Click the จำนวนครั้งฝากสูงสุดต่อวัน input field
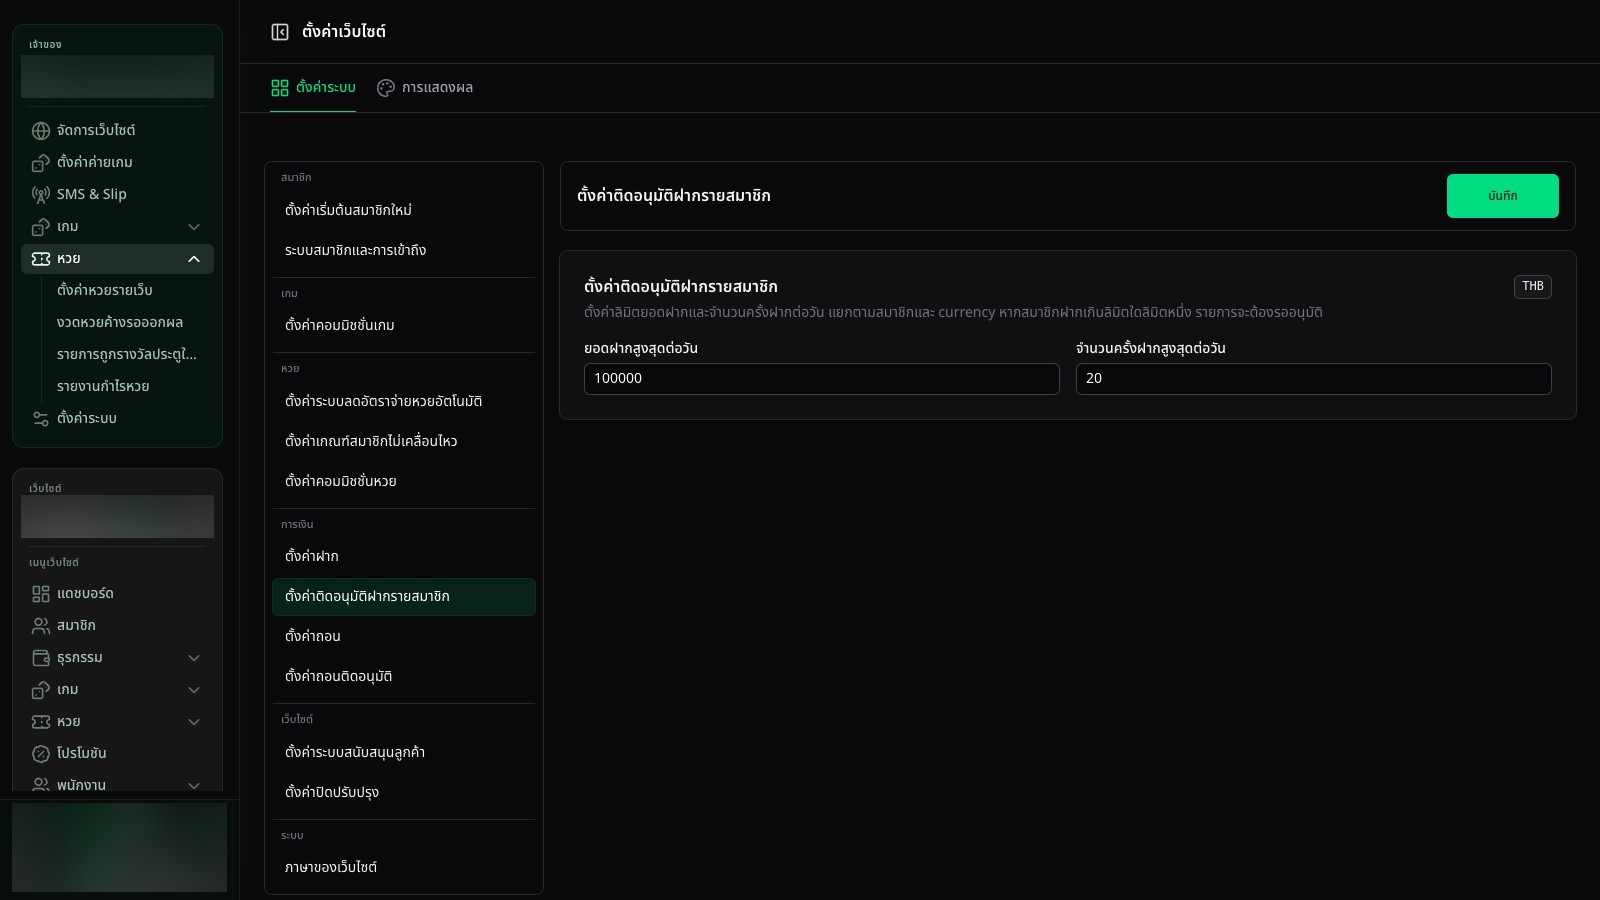Viewport: 1600px width, 900px height. [1313, 379]
